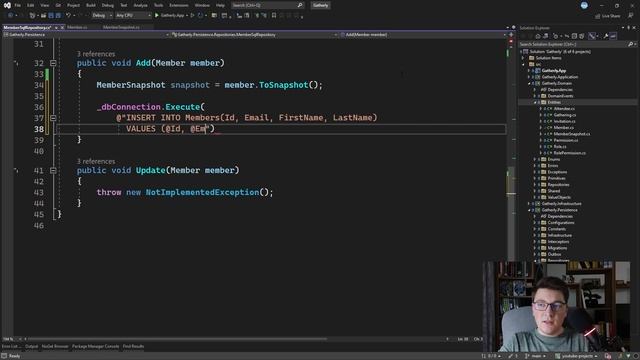Switch to the MemberSnapshot.cs tab
This screenshot has width=640, height=360.
click(121, 27)
